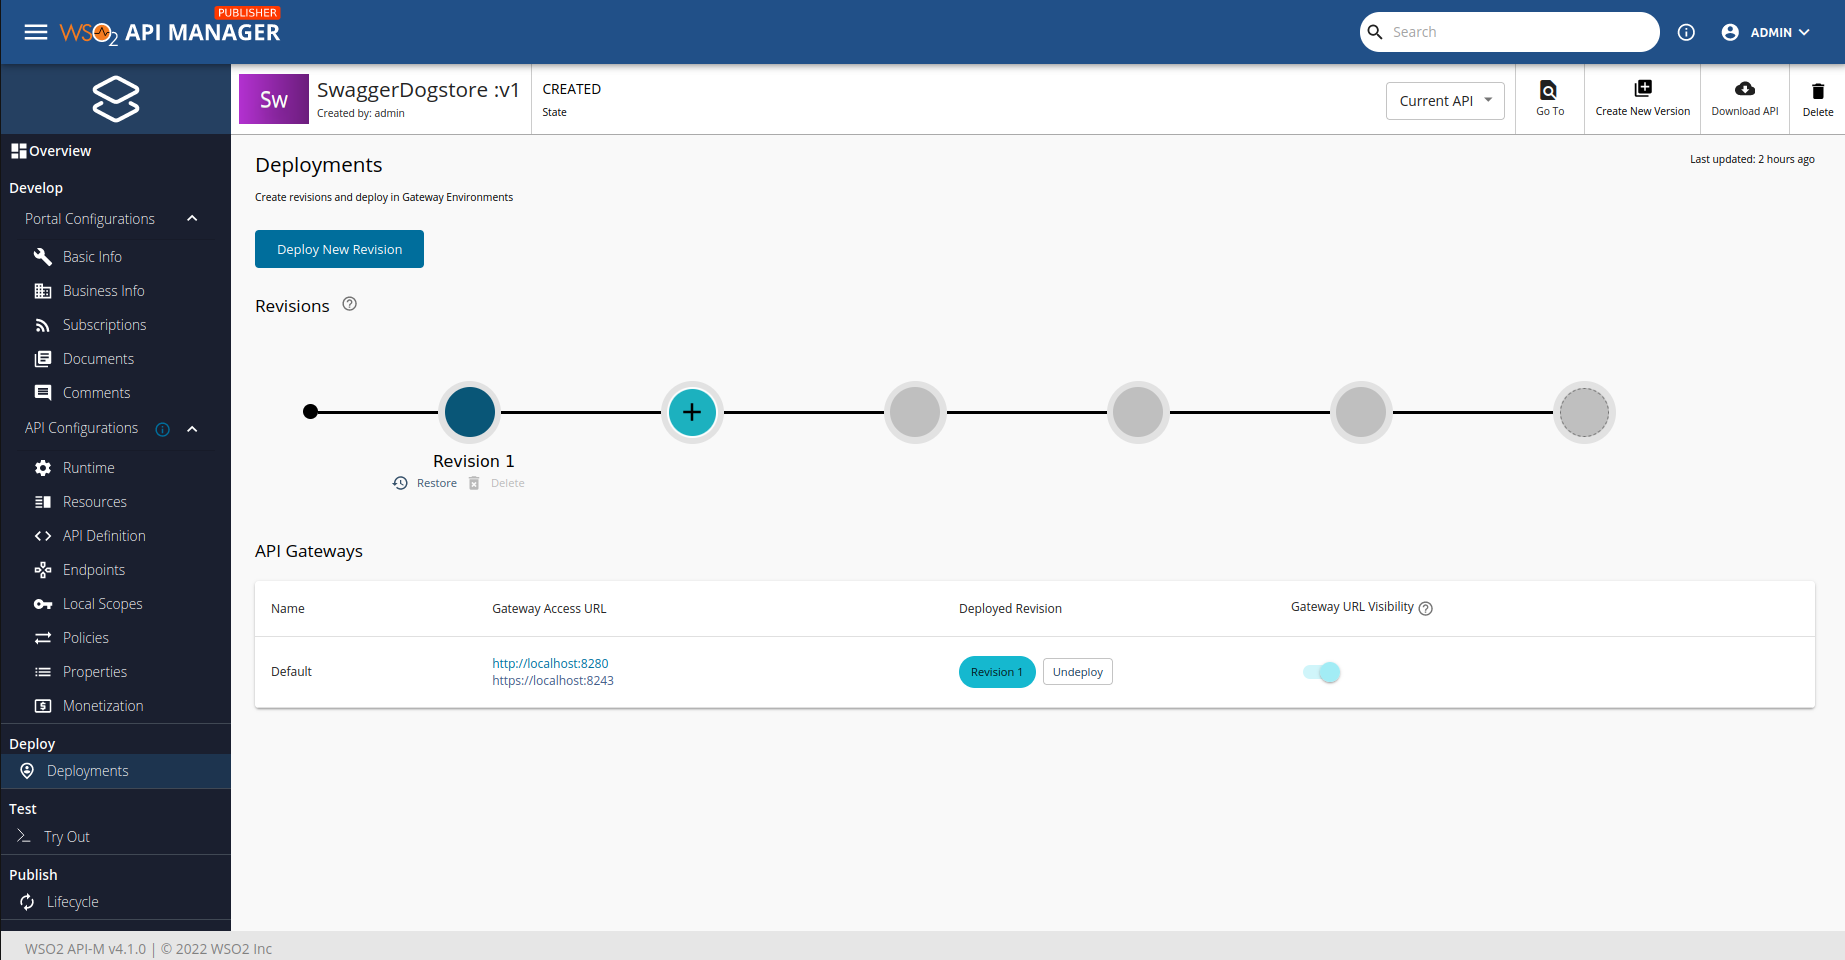Click the Business Info building icon
The width and height of the screenshot is (1845, 960).
coord(43,291)
